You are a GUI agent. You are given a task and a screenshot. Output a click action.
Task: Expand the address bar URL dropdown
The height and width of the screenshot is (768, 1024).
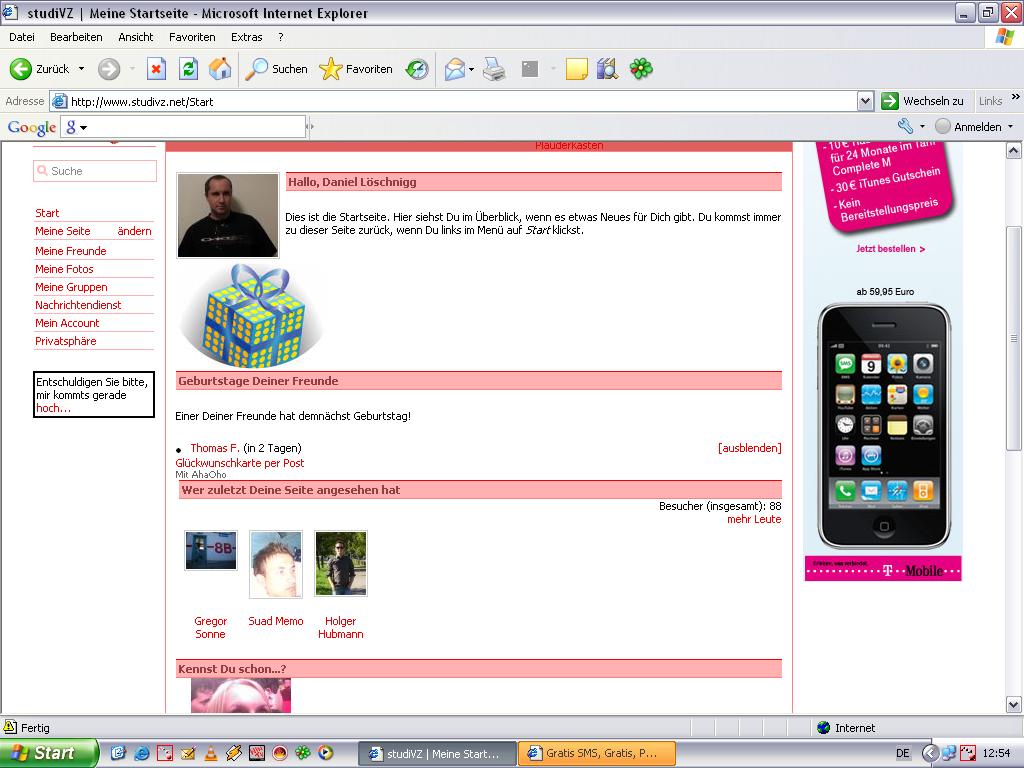click(x=865, y=101)
